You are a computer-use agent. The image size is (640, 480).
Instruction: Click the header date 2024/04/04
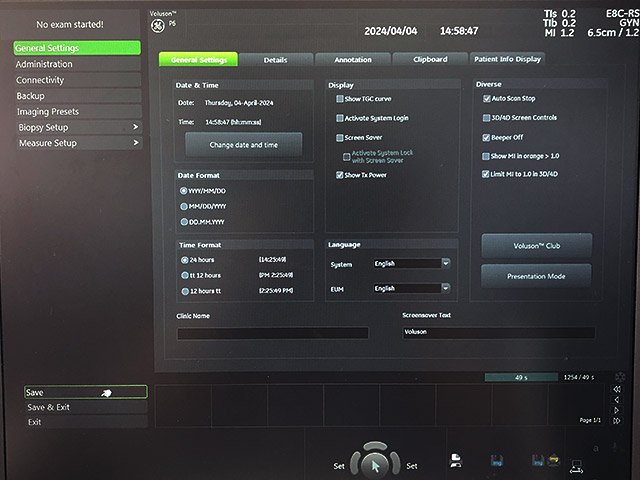pos(391,31)
